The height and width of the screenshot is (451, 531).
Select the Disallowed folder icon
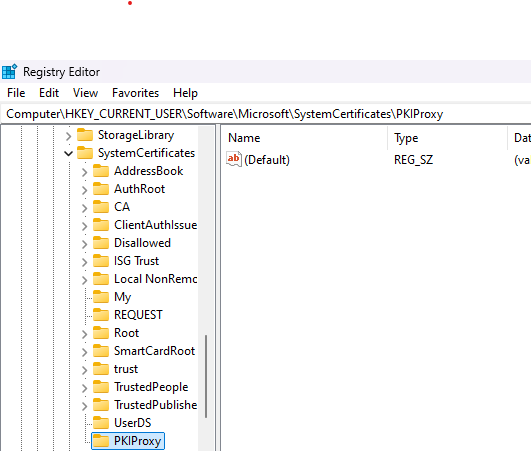[101, 243]
